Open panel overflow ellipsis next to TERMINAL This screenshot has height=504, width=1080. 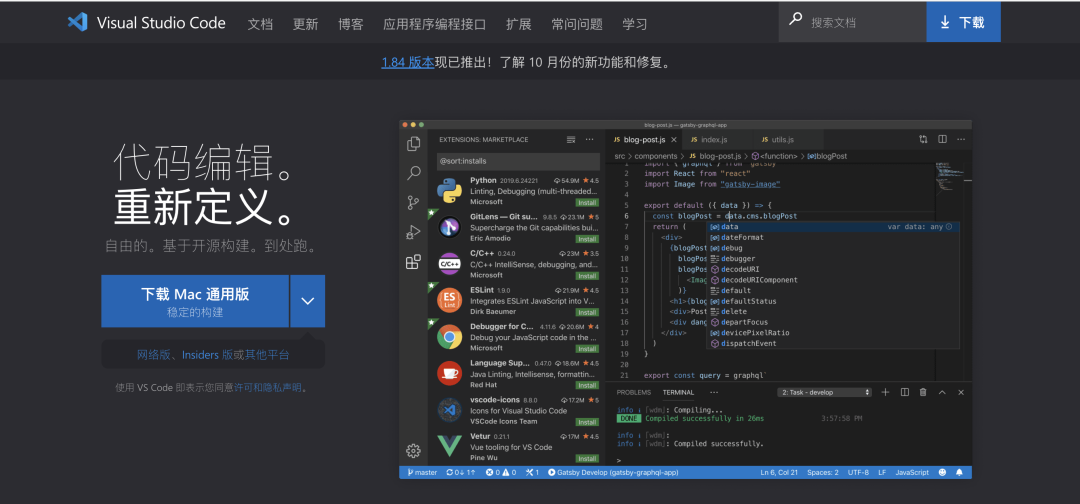(714, 392)
